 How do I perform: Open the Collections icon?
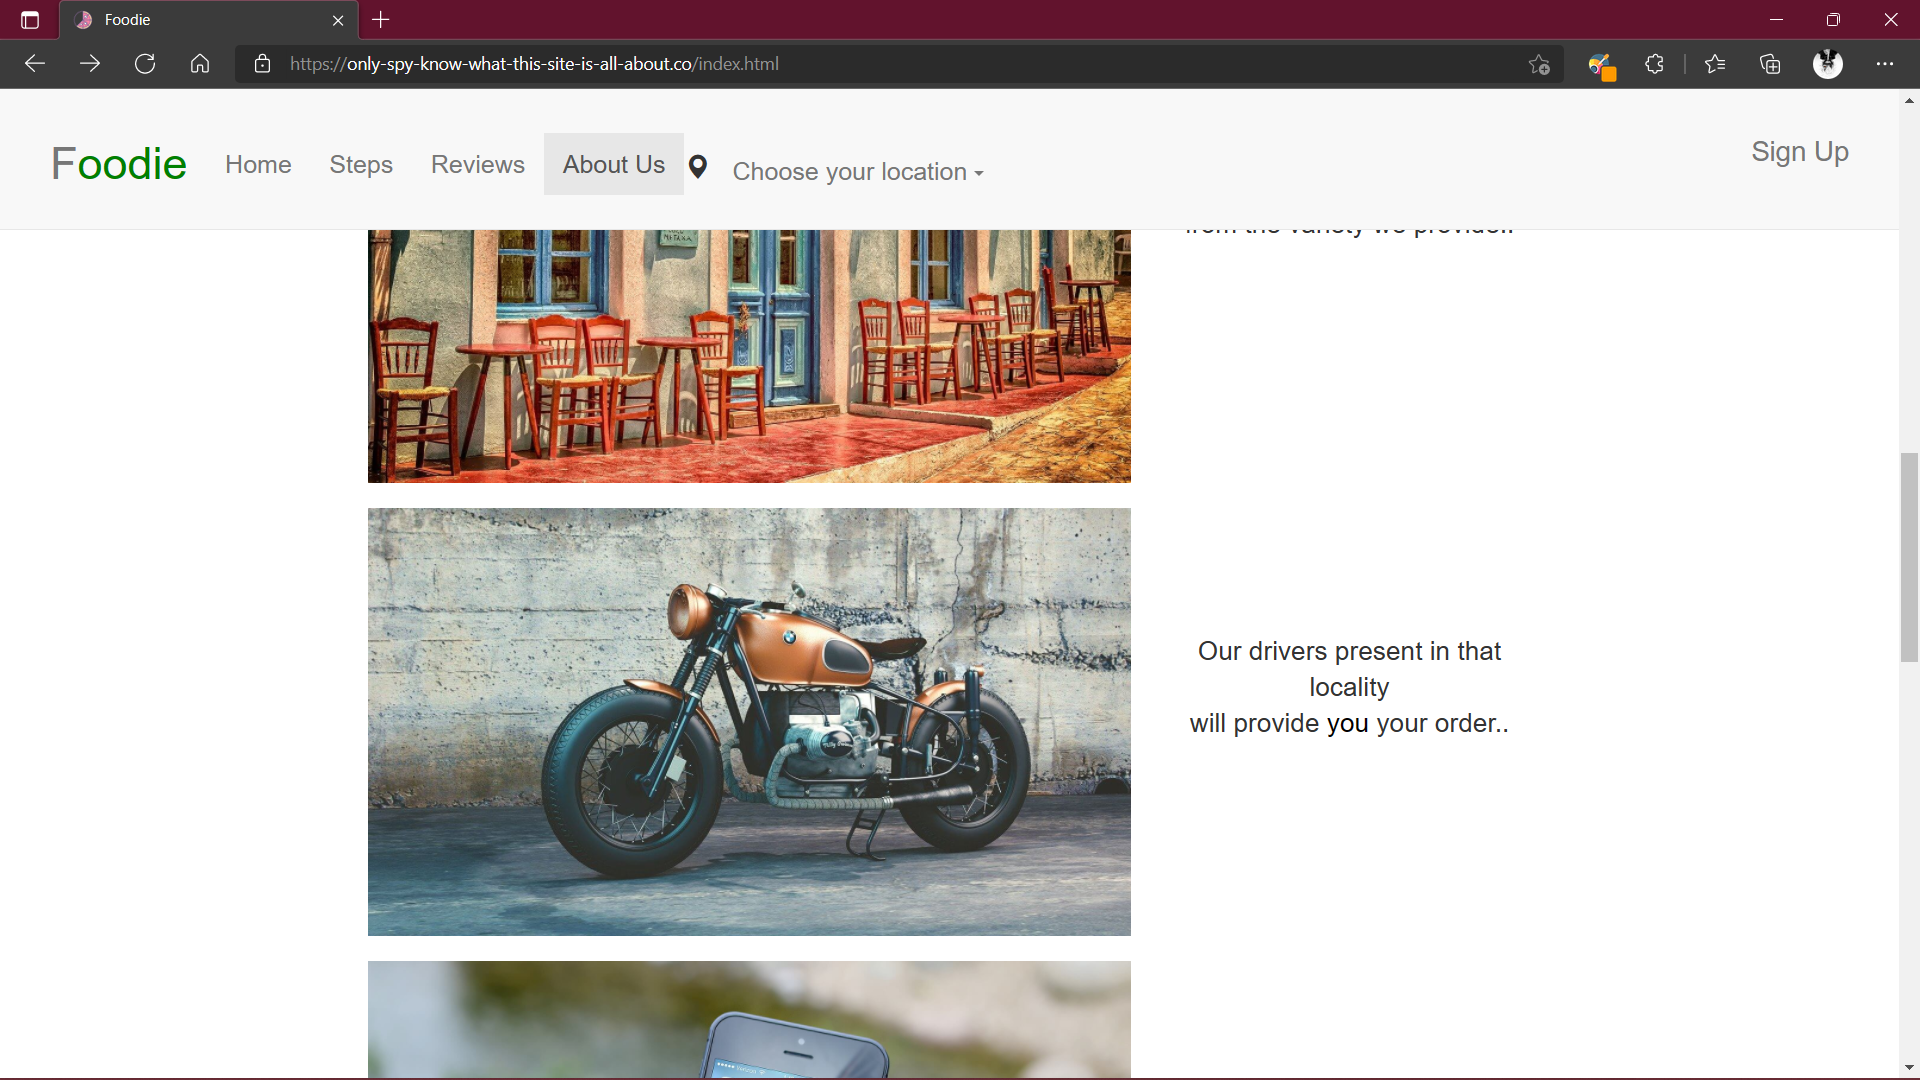coord(1770,64)
